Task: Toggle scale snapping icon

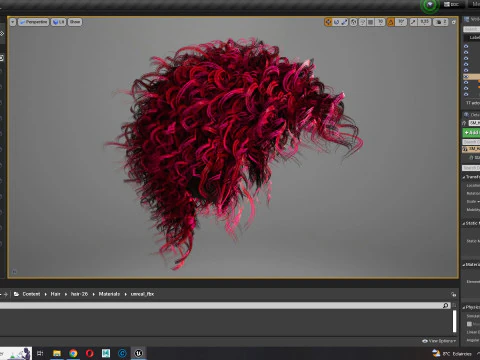Action: [413, 22]
